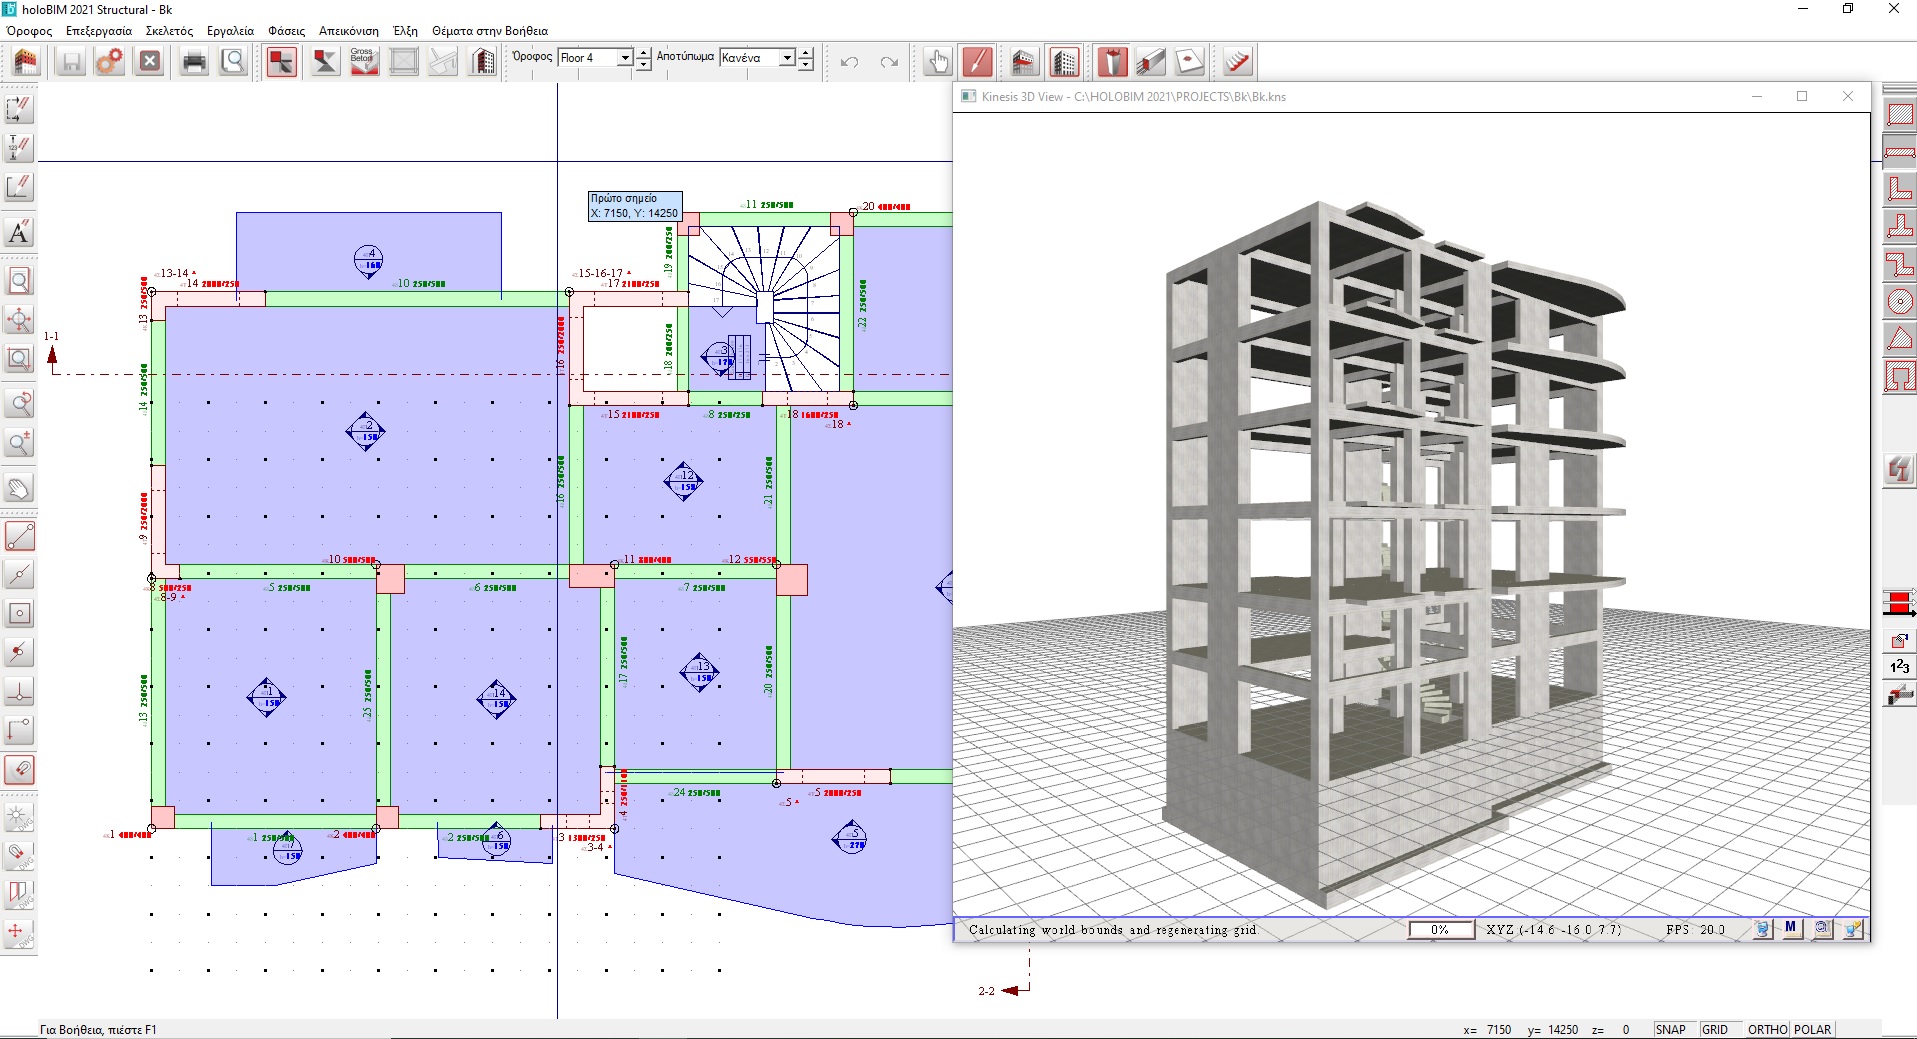
Task: Click the M button in 3D view
Action: 1790,928
